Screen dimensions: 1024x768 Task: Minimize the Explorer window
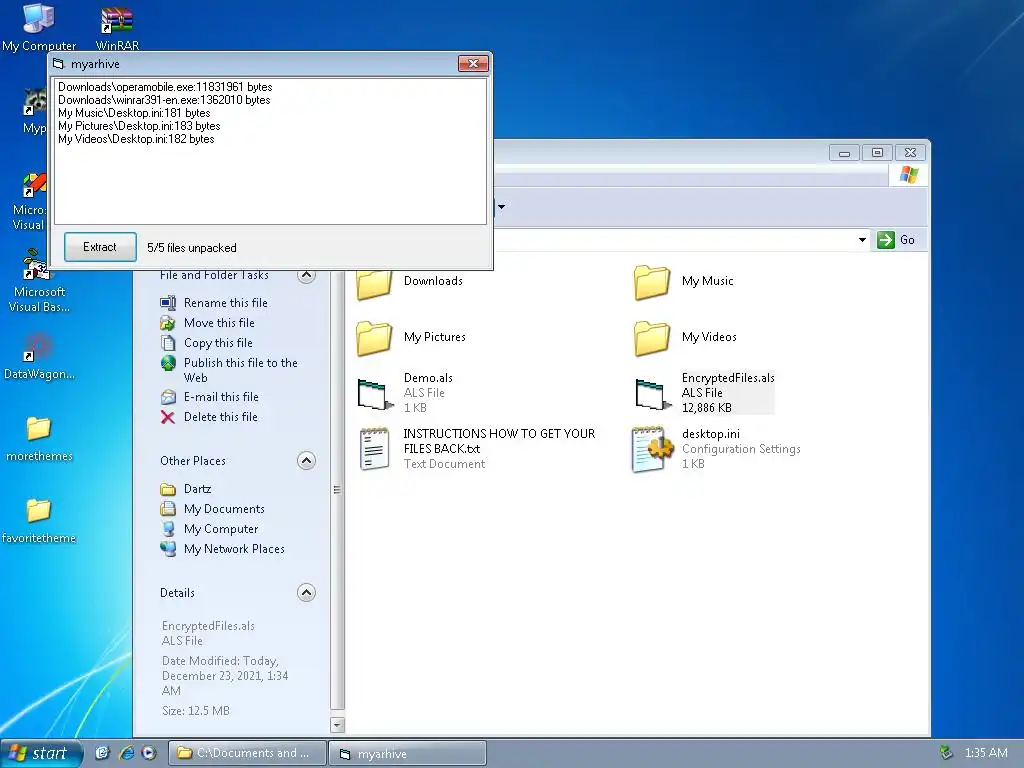pos(844,153)
